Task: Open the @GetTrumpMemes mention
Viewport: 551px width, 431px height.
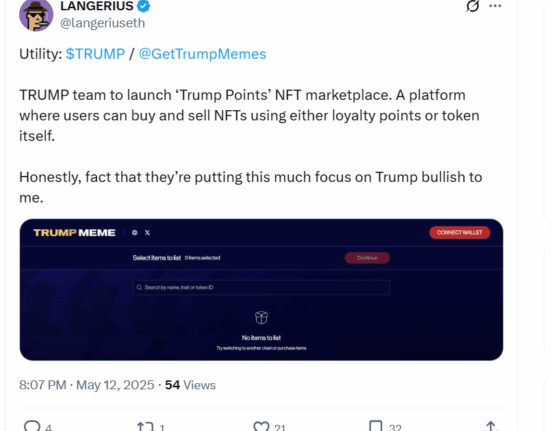Action: (x=202, y=54)
